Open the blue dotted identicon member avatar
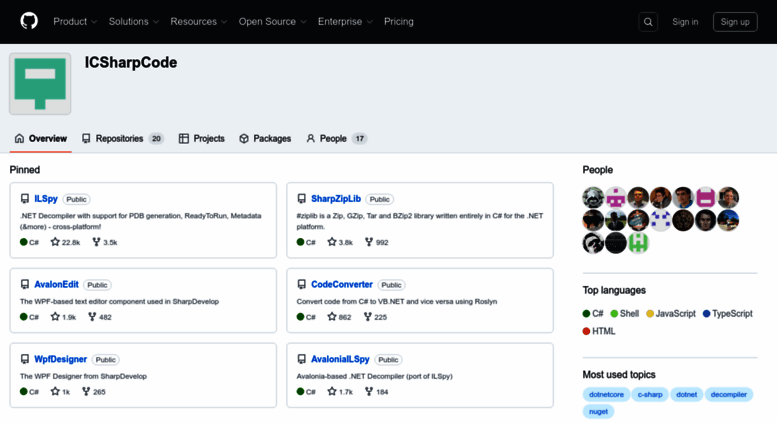 coord(661,220)
